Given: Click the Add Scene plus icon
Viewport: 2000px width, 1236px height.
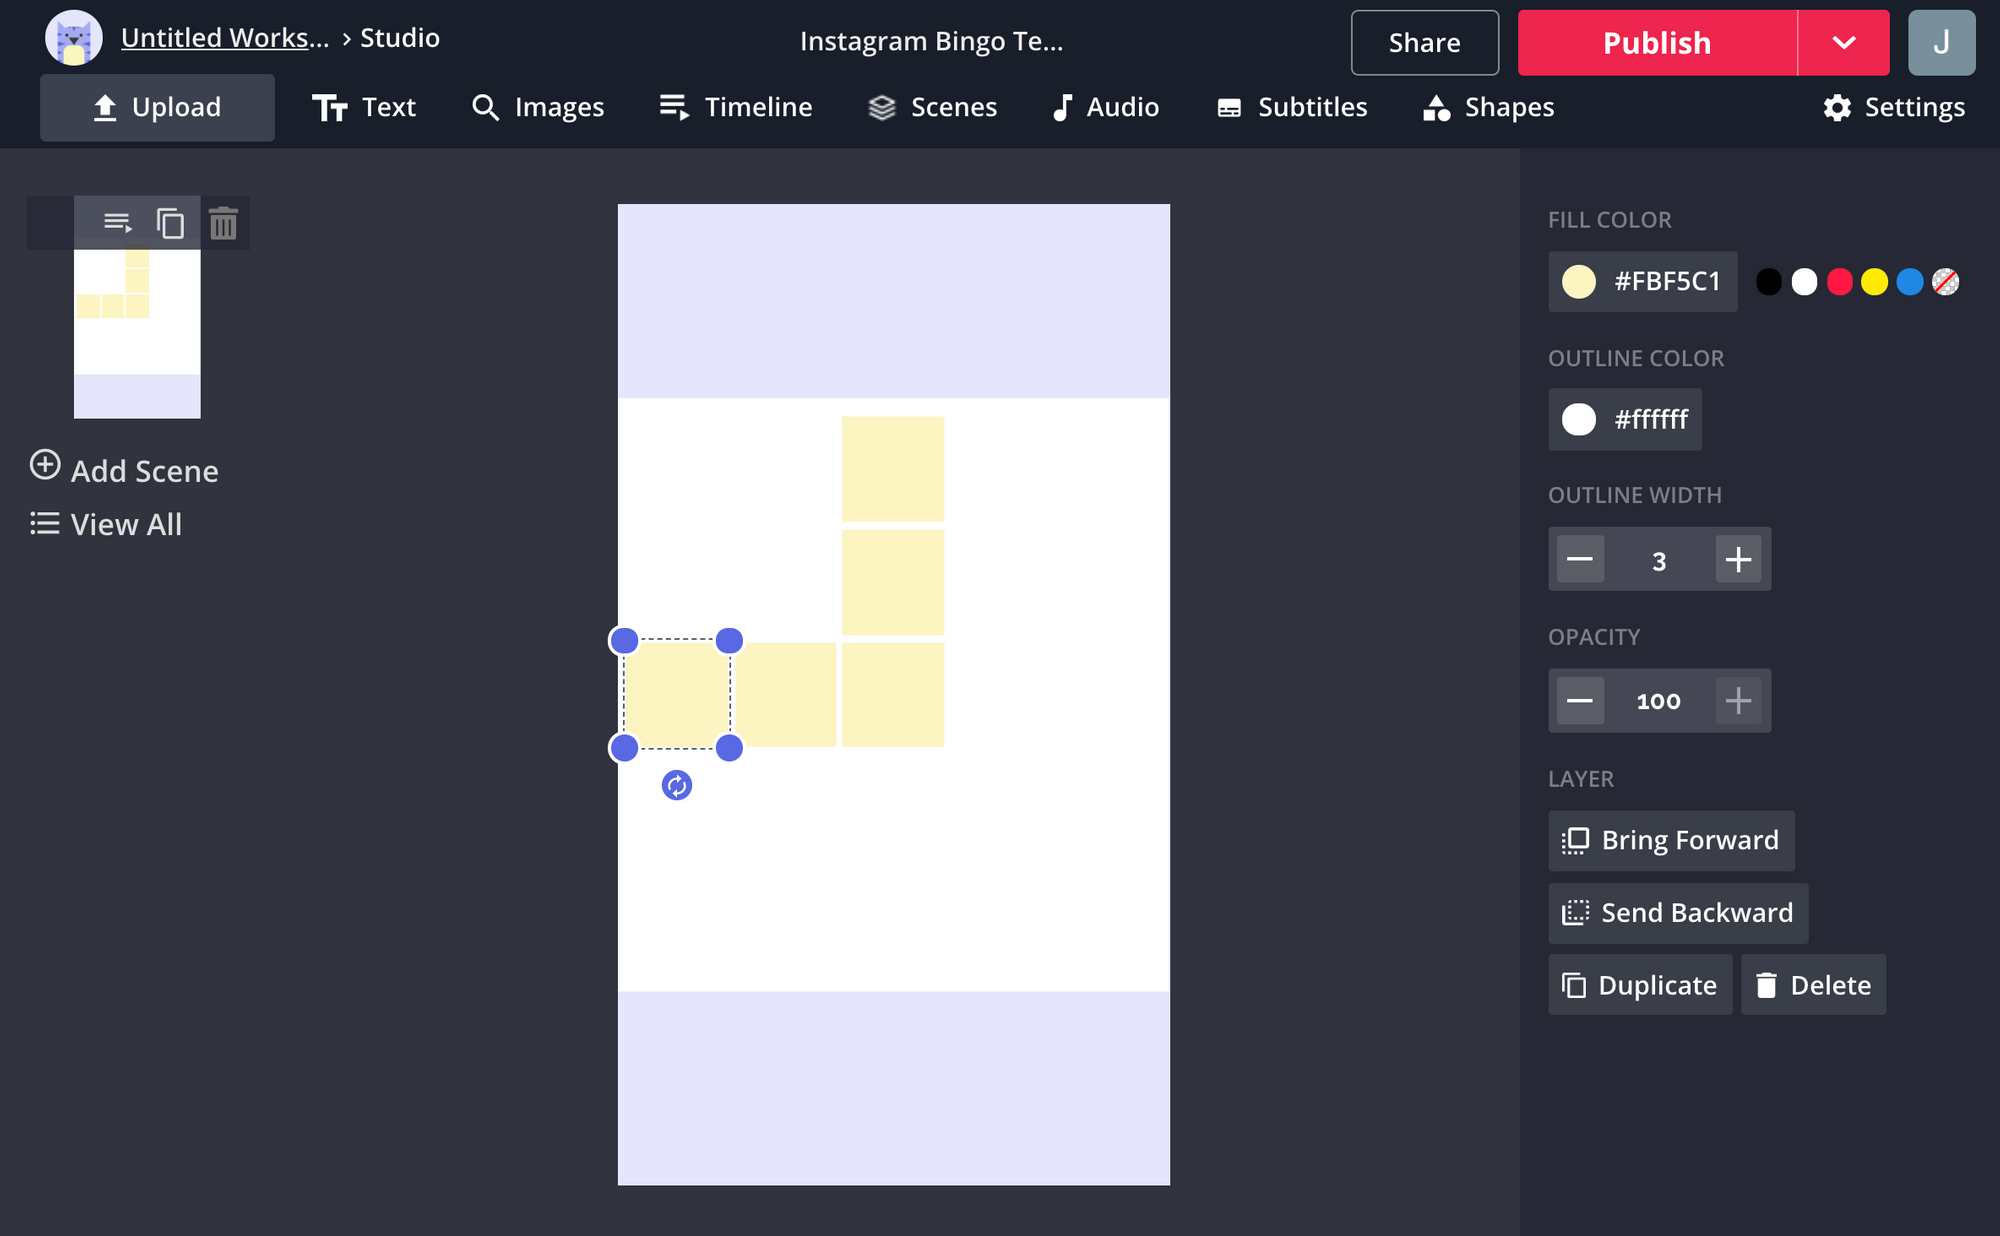Looking at the screenshot, I should tap(45, 466).
